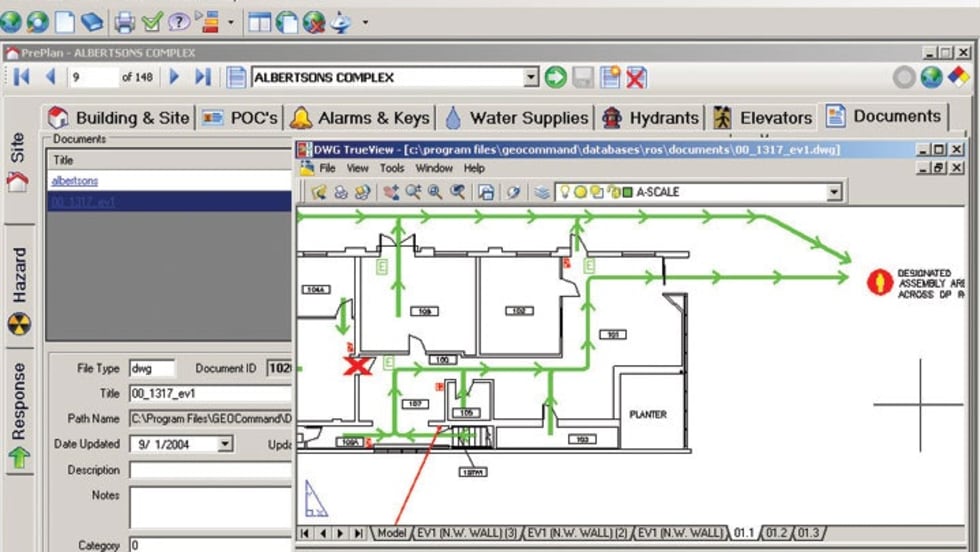
Task: Open the Tools menu in DWG TrueView
Action: (x=392, y=169)
